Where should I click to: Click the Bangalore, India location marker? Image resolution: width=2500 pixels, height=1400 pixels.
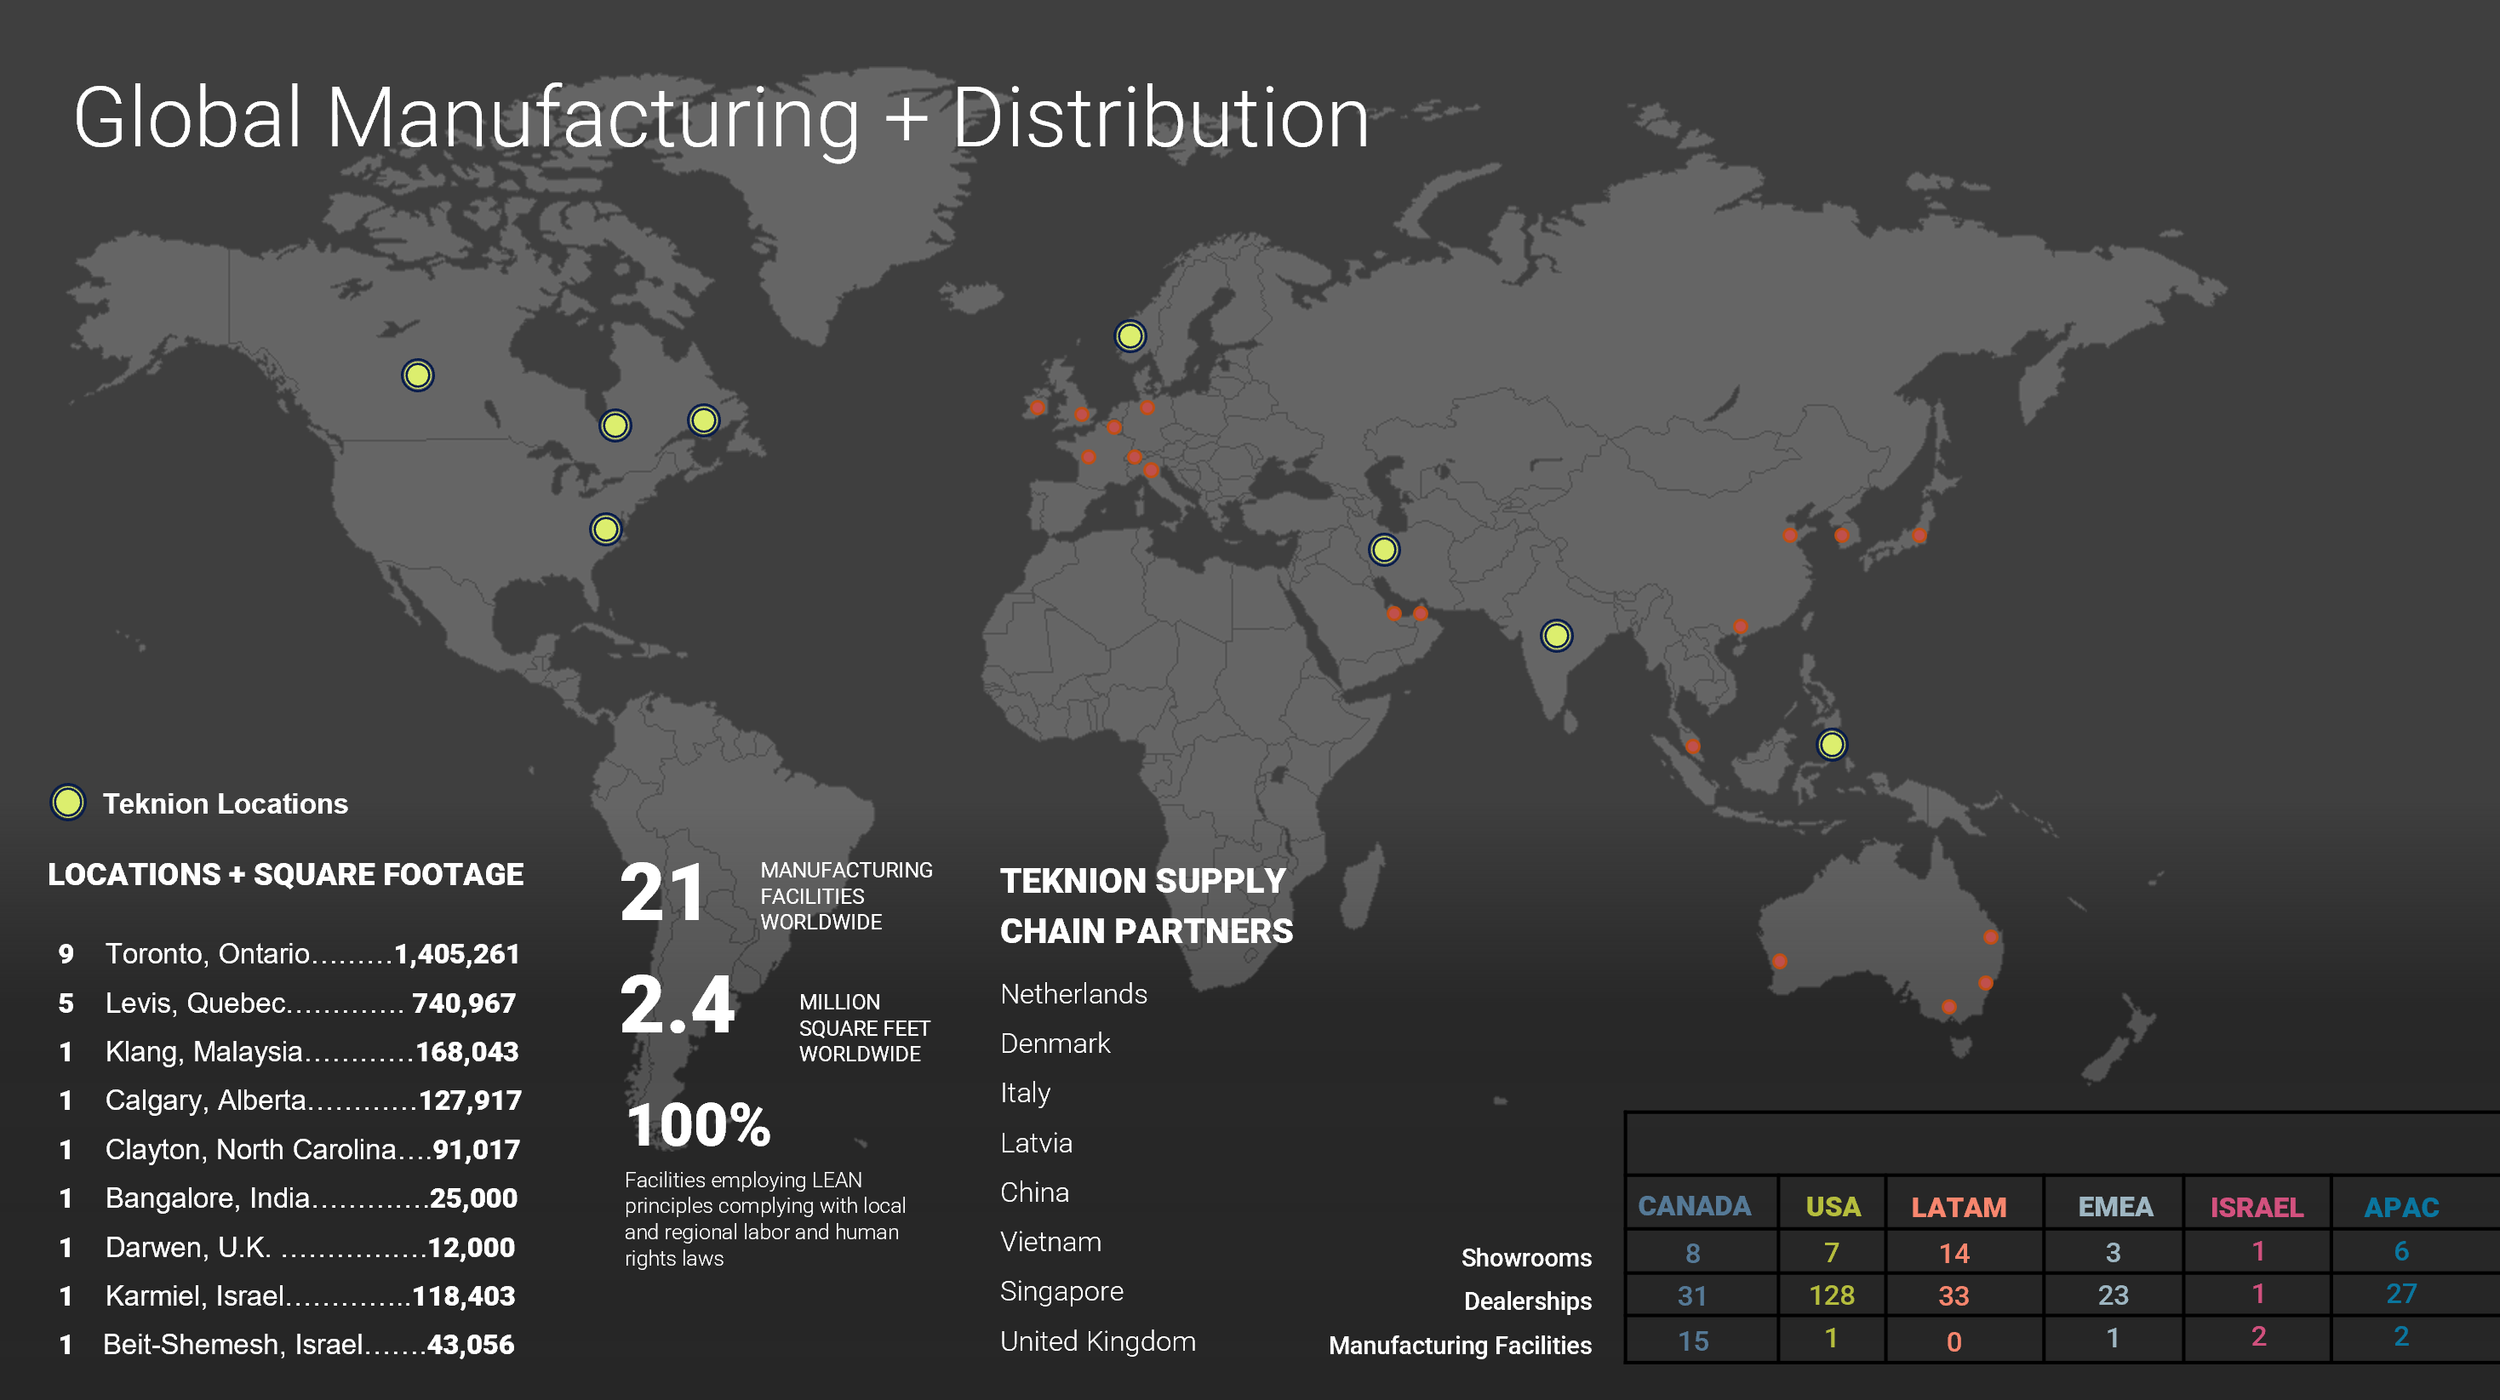(1556, 635)
